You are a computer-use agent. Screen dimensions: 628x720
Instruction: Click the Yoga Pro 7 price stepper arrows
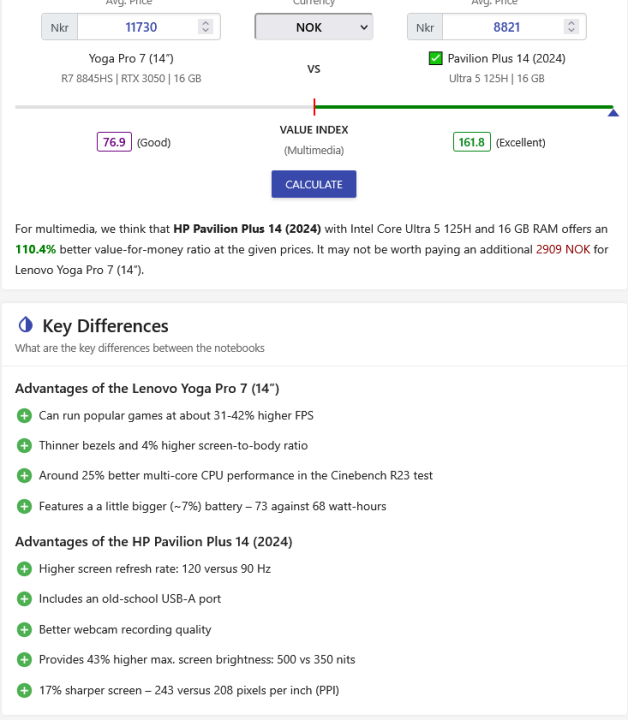(x=205, y=28)
